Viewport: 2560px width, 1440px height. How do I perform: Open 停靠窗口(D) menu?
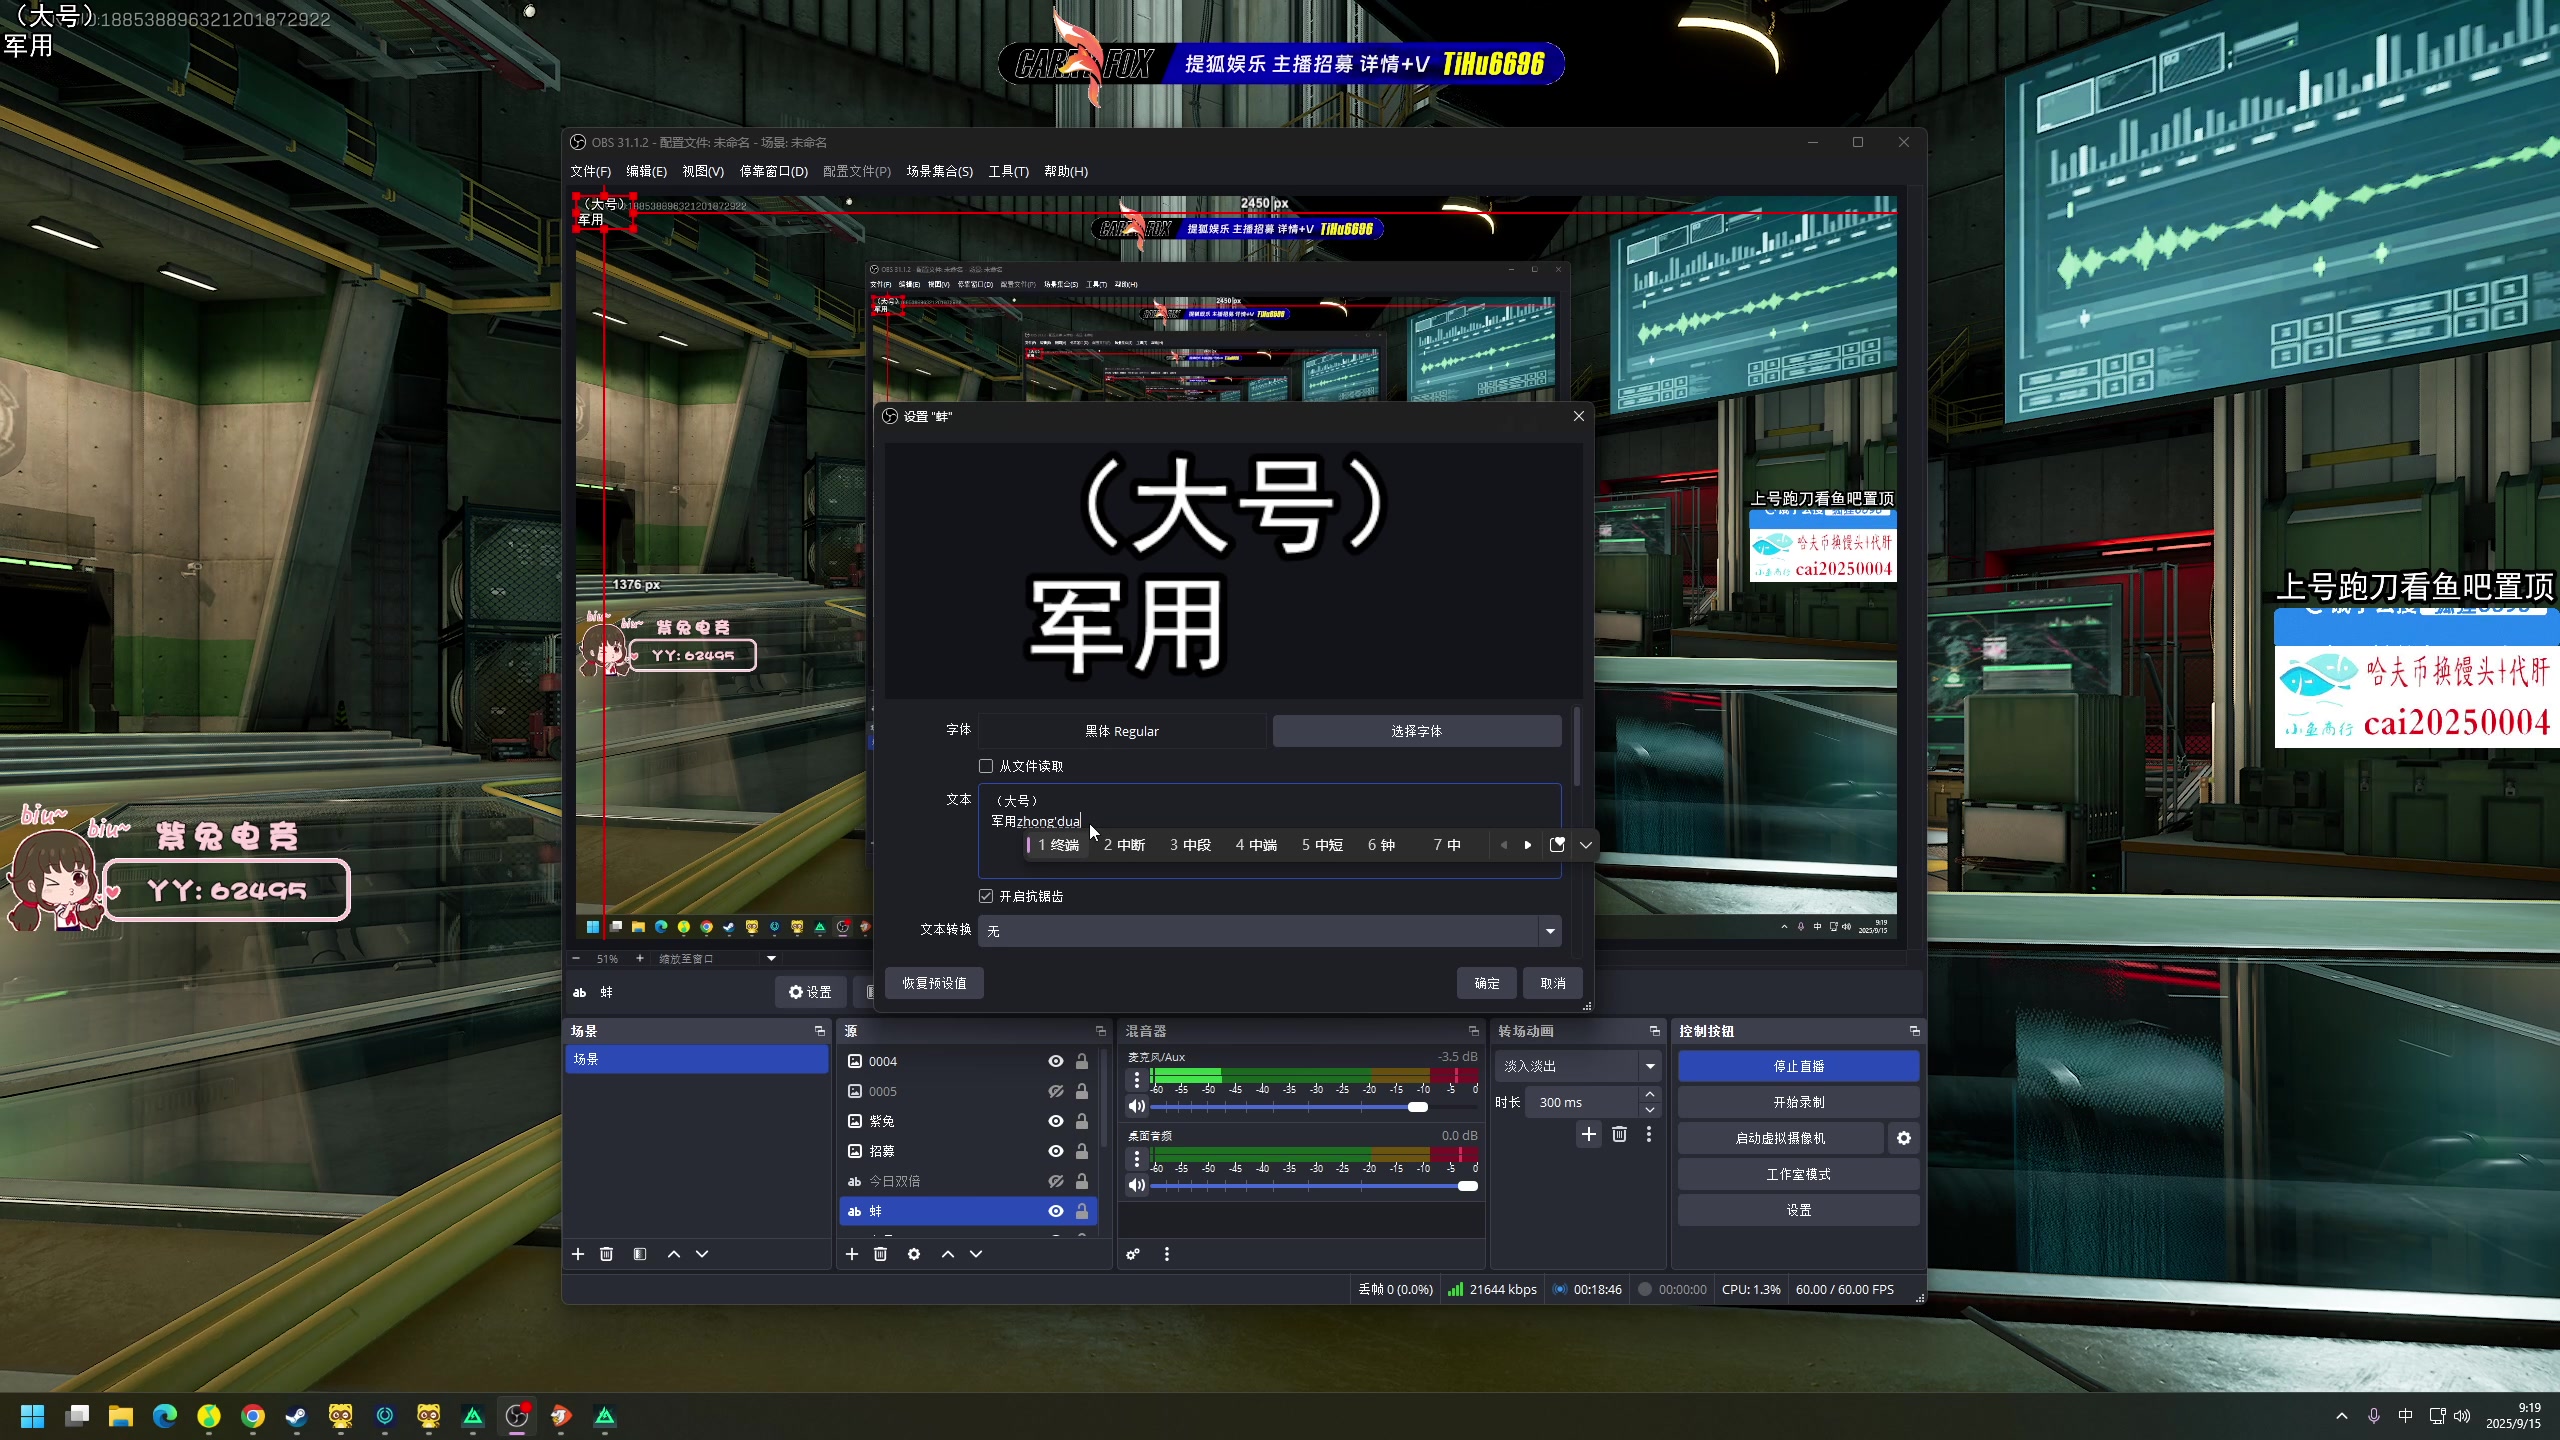[x=773, y=171]
